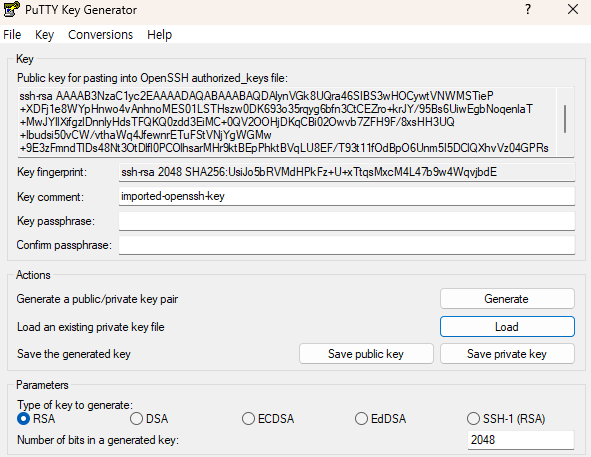591x457 pixels.
Task: Click the 'Load an existing private key file' label
Action: 91,327
